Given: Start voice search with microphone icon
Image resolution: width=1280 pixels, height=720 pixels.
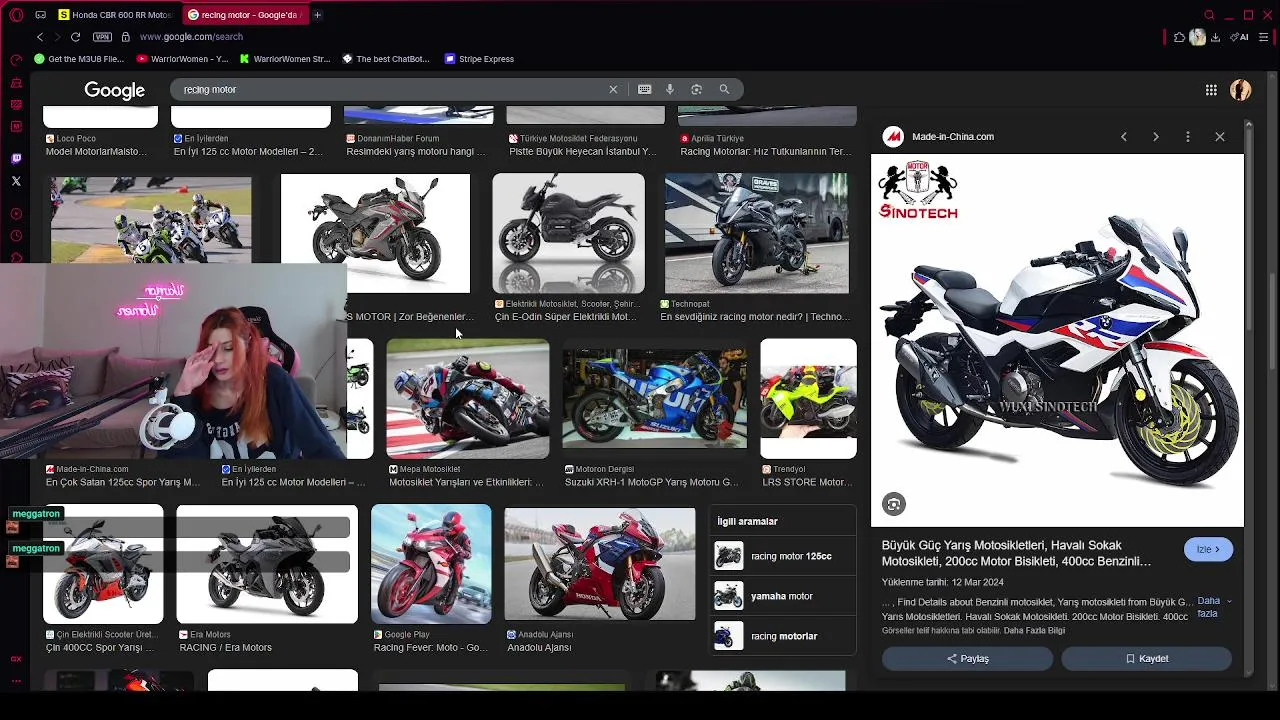Looking at the screenshot, I should 670,89.
